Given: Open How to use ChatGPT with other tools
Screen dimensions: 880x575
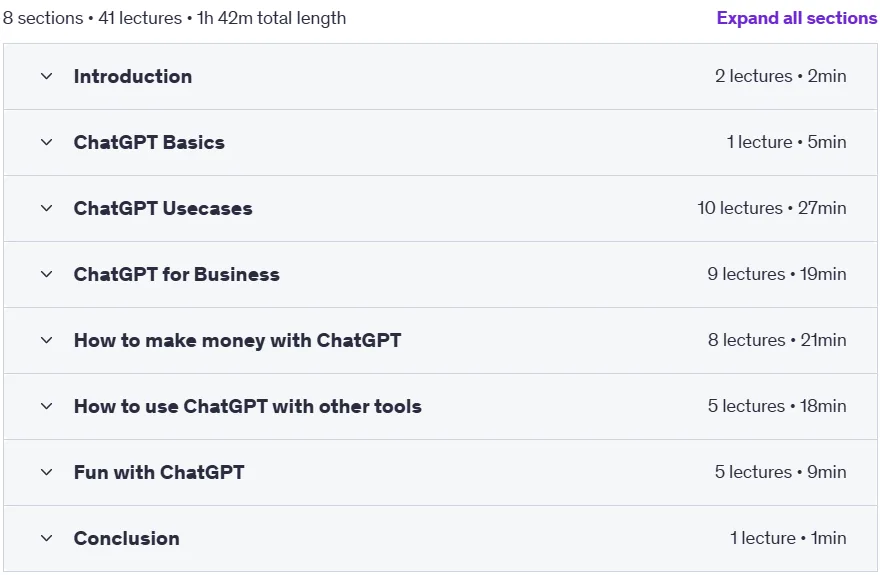Looking at the screenshot, I should tap(248, 406).
